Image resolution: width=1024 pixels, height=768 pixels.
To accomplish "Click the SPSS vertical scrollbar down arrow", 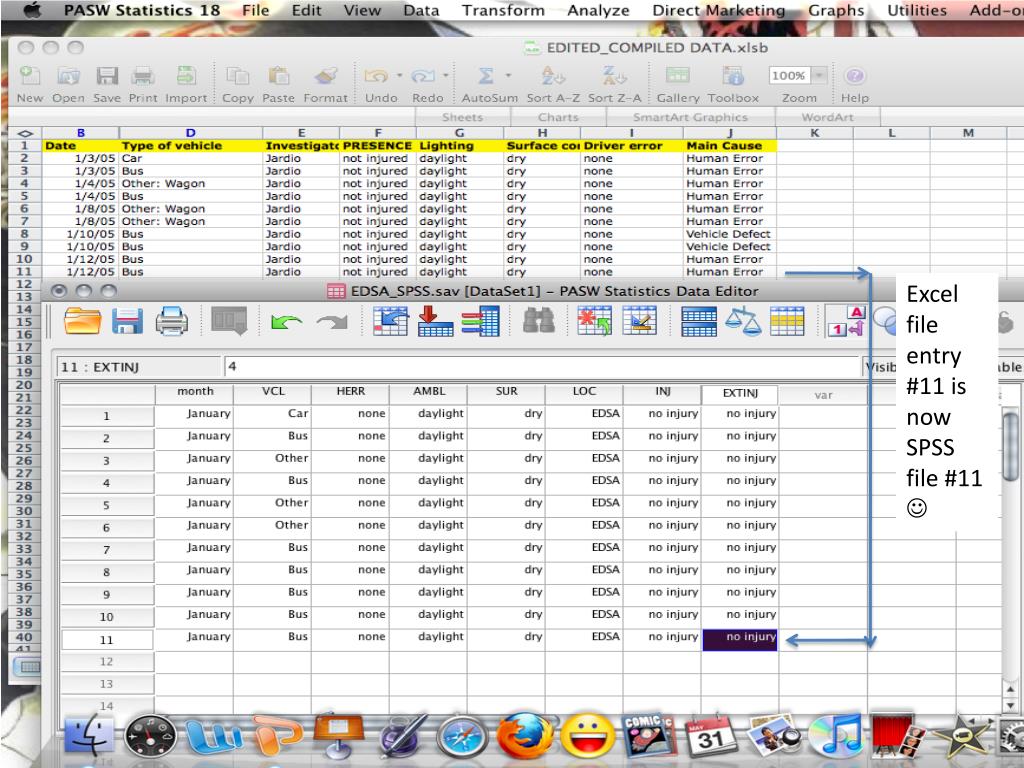I will [1012, 705].
